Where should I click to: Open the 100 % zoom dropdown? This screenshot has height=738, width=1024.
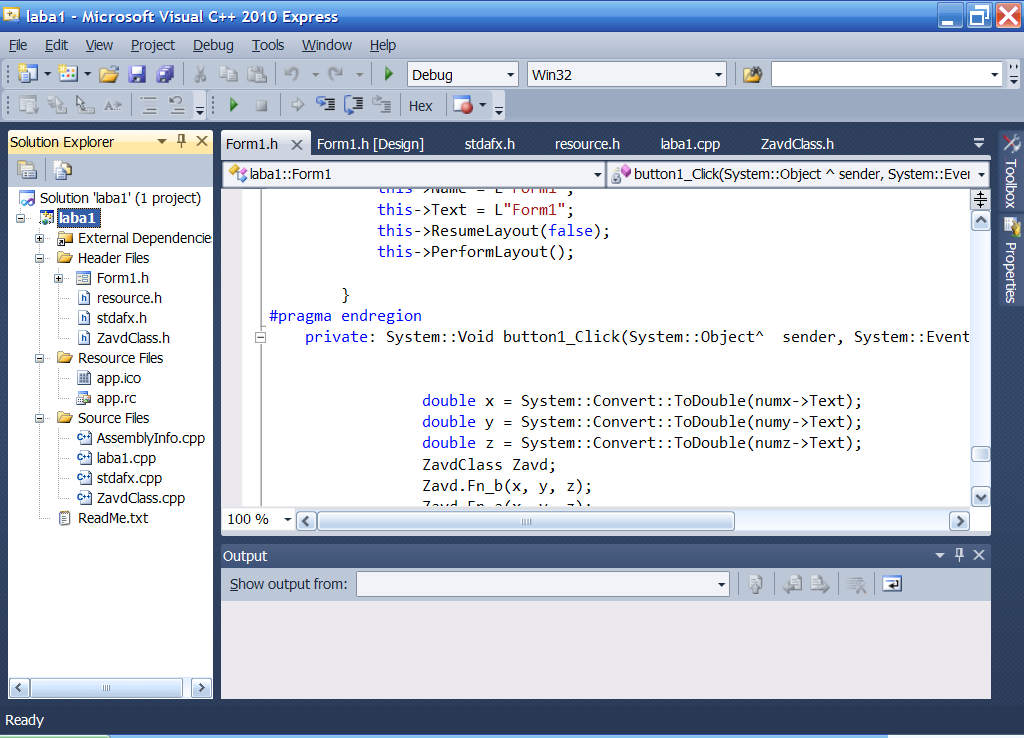coord(287,520)
